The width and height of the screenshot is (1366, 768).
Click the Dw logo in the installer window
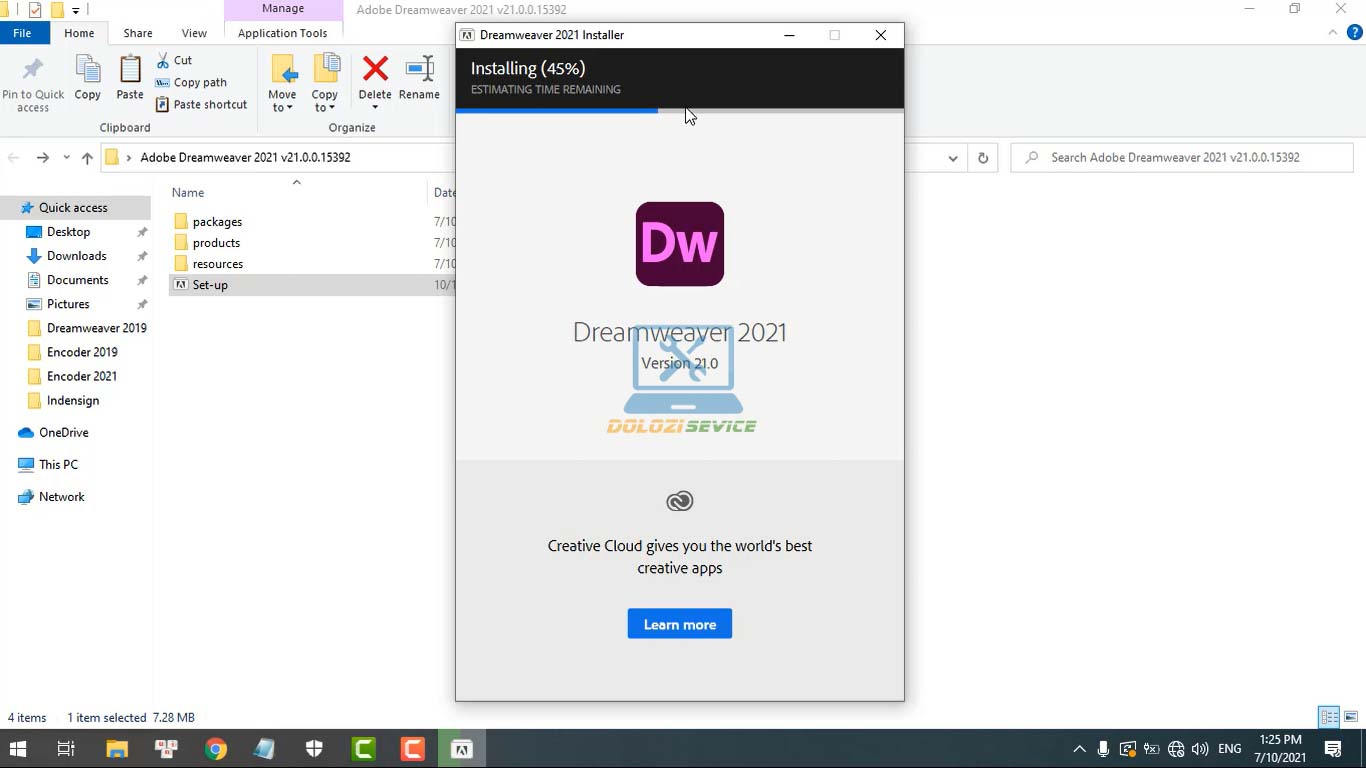tap(679, 243)
